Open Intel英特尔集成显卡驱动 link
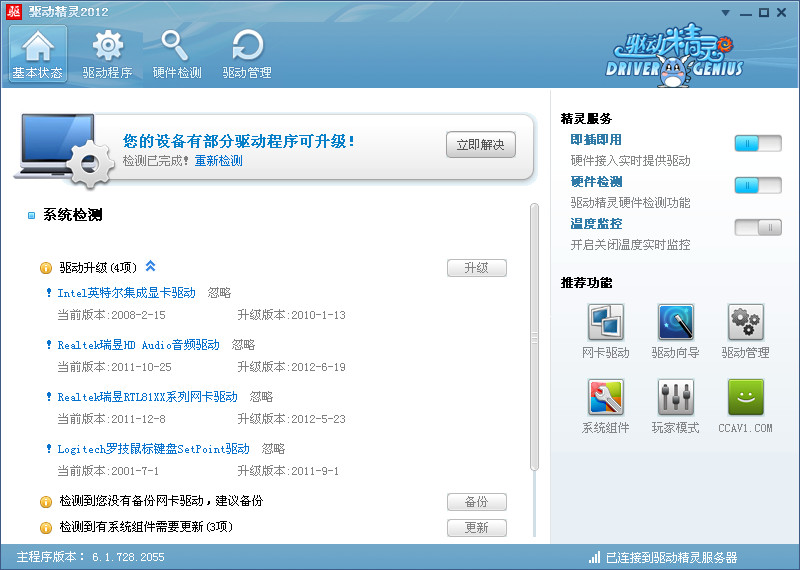 coord(127,293)
